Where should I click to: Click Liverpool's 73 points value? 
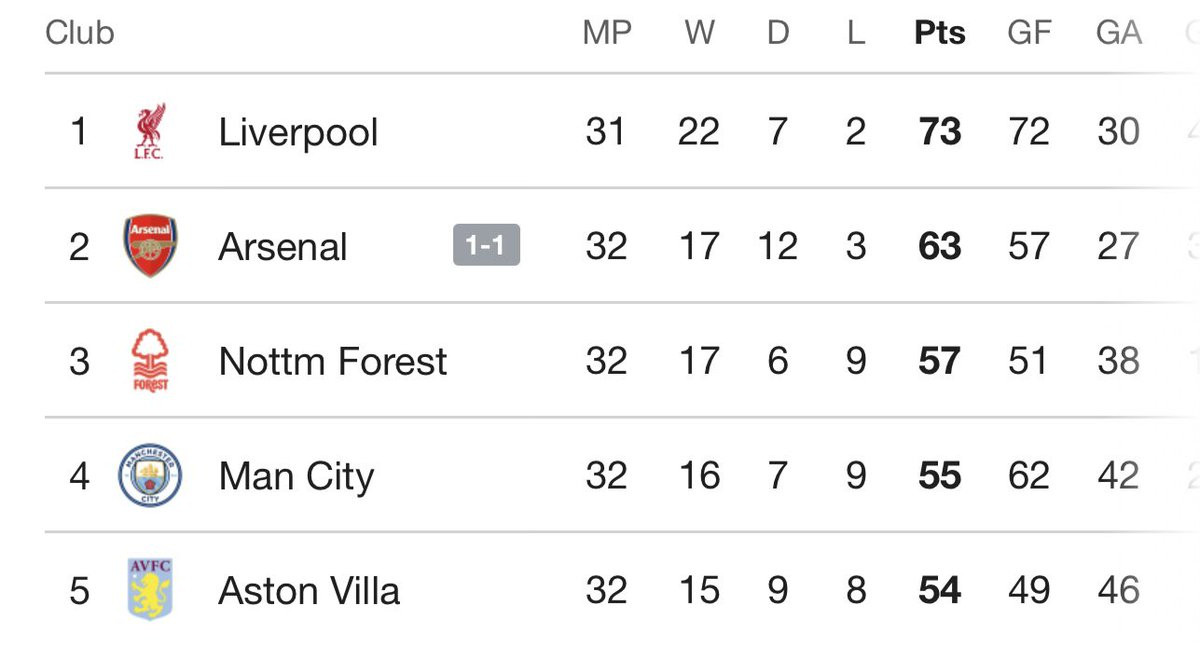(940, 131)
